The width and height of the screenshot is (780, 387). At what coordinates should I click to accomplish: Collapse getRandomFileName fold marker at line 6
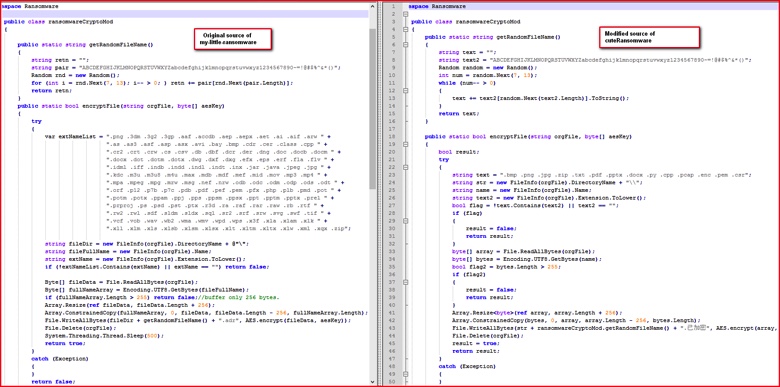[405, 45]
